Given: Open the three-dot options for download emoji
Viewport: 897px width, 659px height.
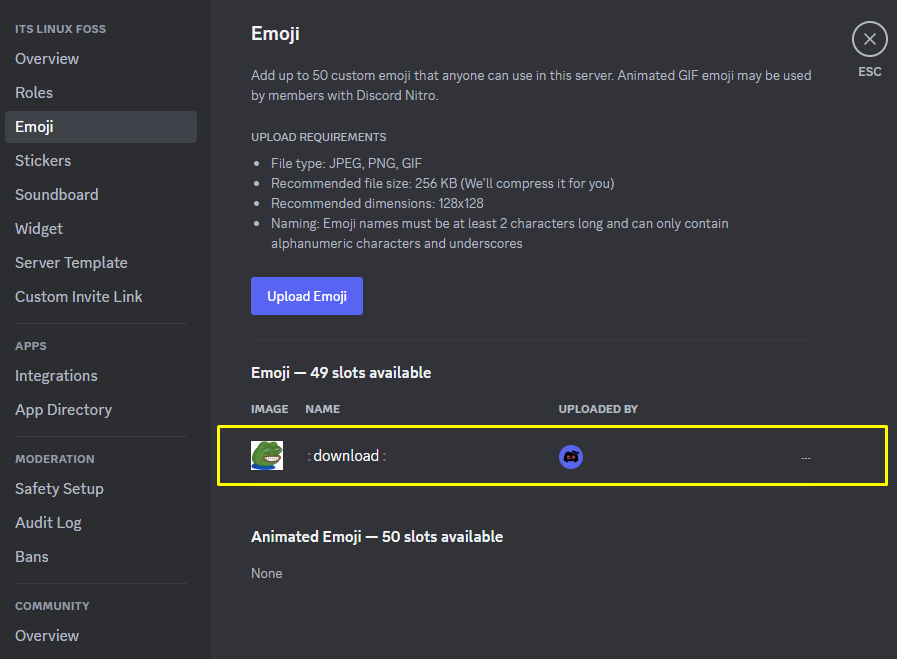Looking at the screenshot, I should click(805, 458).
